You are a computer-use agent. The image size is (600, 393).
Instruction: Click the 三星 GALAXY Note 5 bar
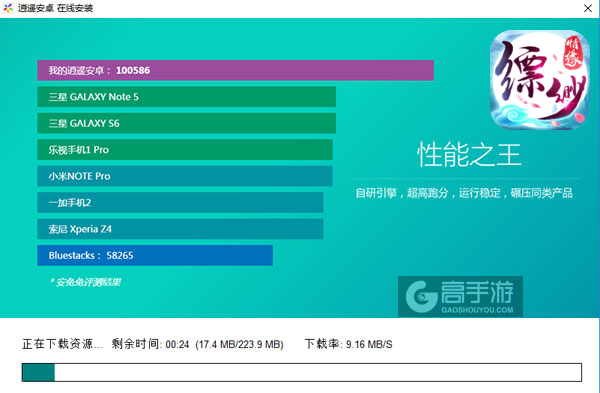pos(186,96)
